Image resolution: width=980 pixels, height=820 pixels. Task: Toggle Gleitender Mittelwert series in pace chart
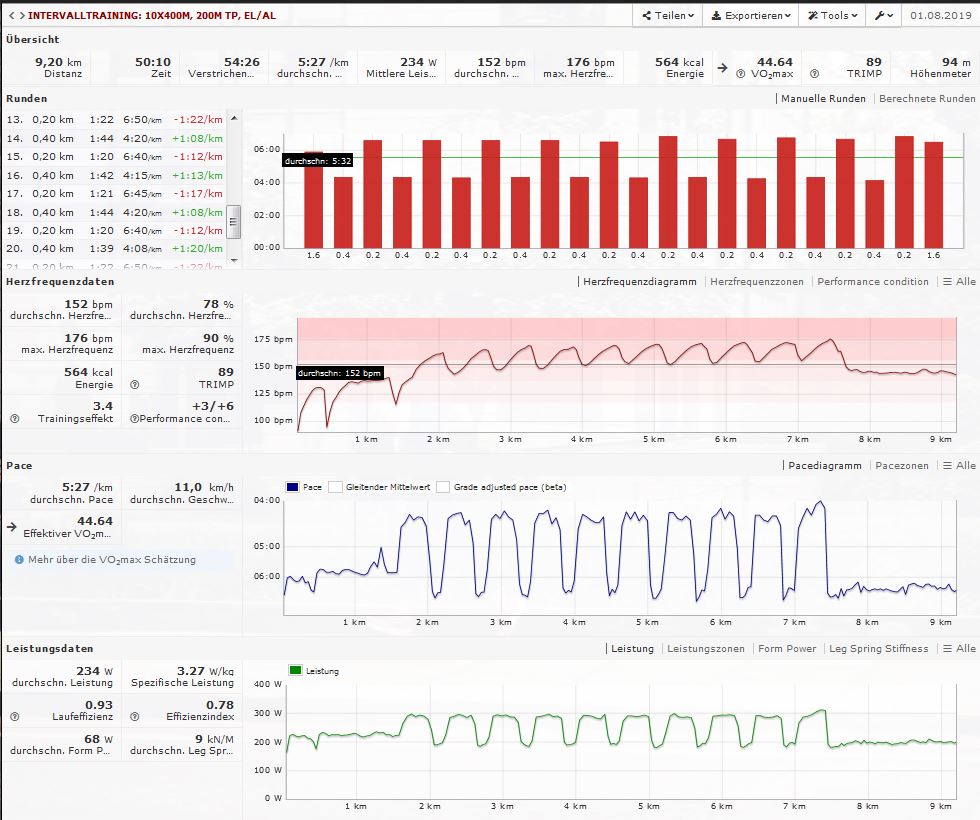click(336, 487)
